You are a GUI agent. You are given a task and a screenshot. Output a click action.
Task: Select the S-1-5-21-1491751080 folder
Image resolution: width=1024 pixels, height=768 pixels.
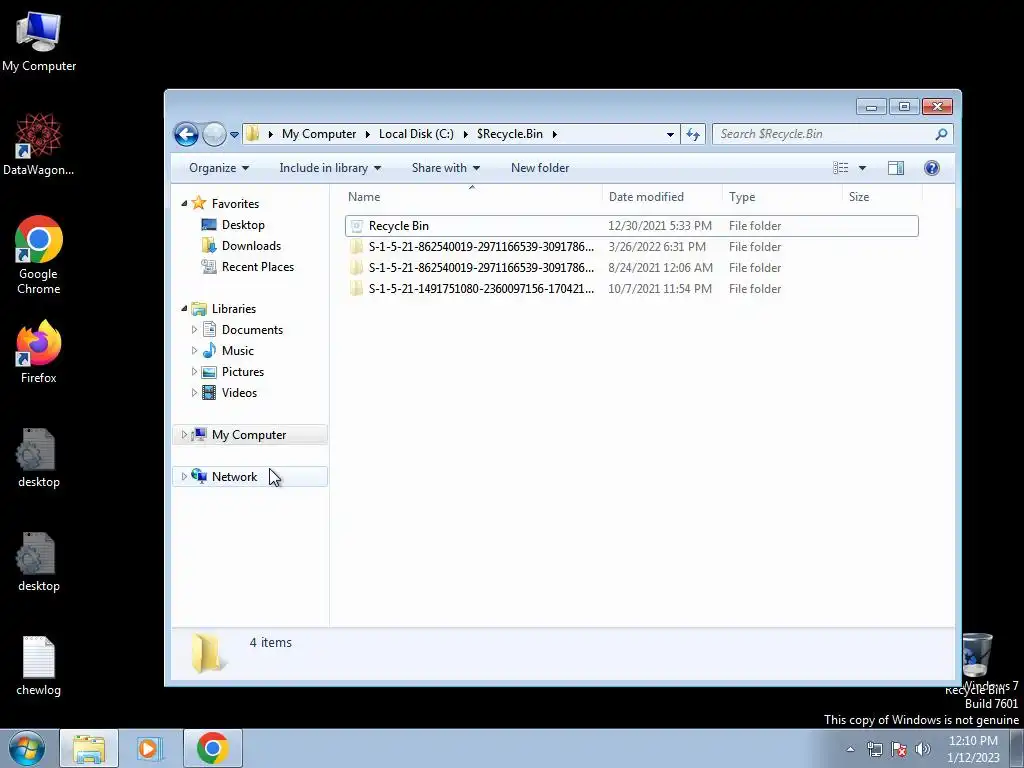click(632, 289)
